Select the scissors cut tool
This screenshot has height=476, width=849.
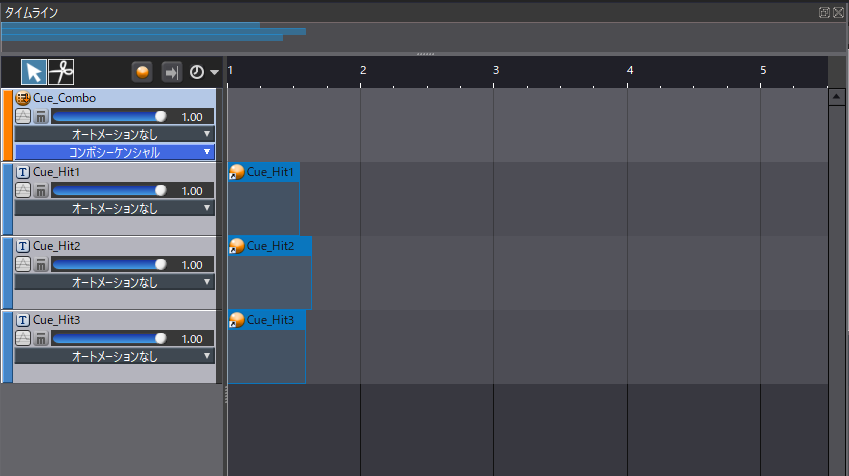point(61,72)
